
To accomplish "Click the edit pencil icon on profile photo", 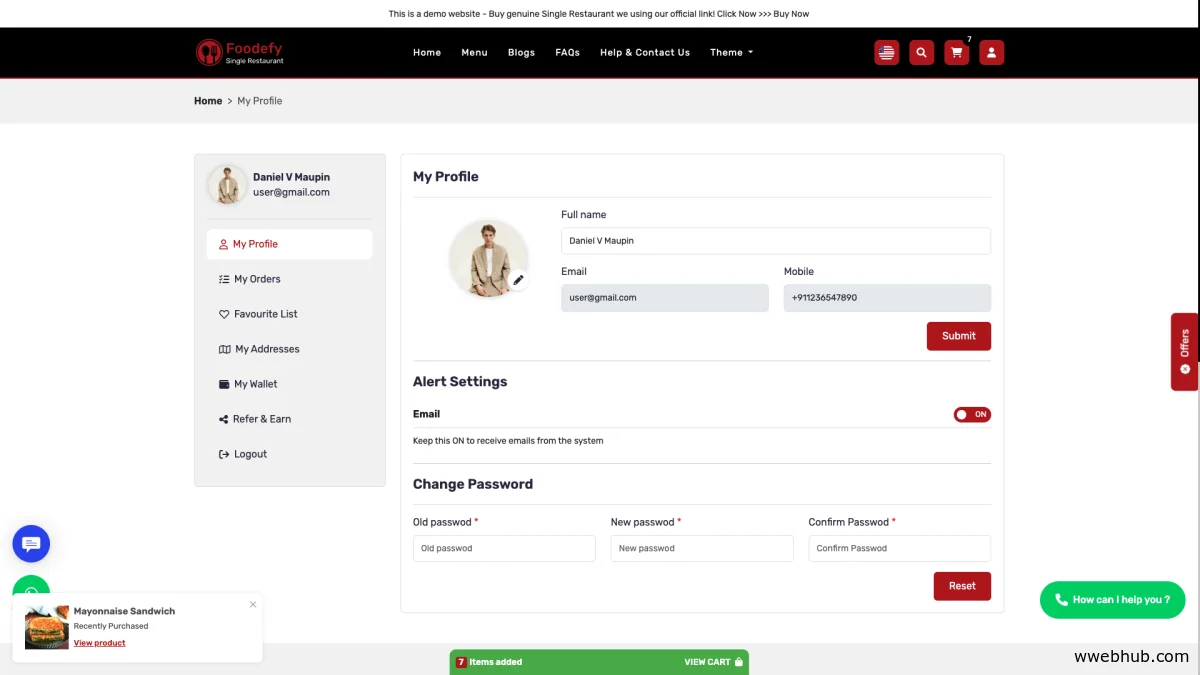I will click(x=518, y=281).
